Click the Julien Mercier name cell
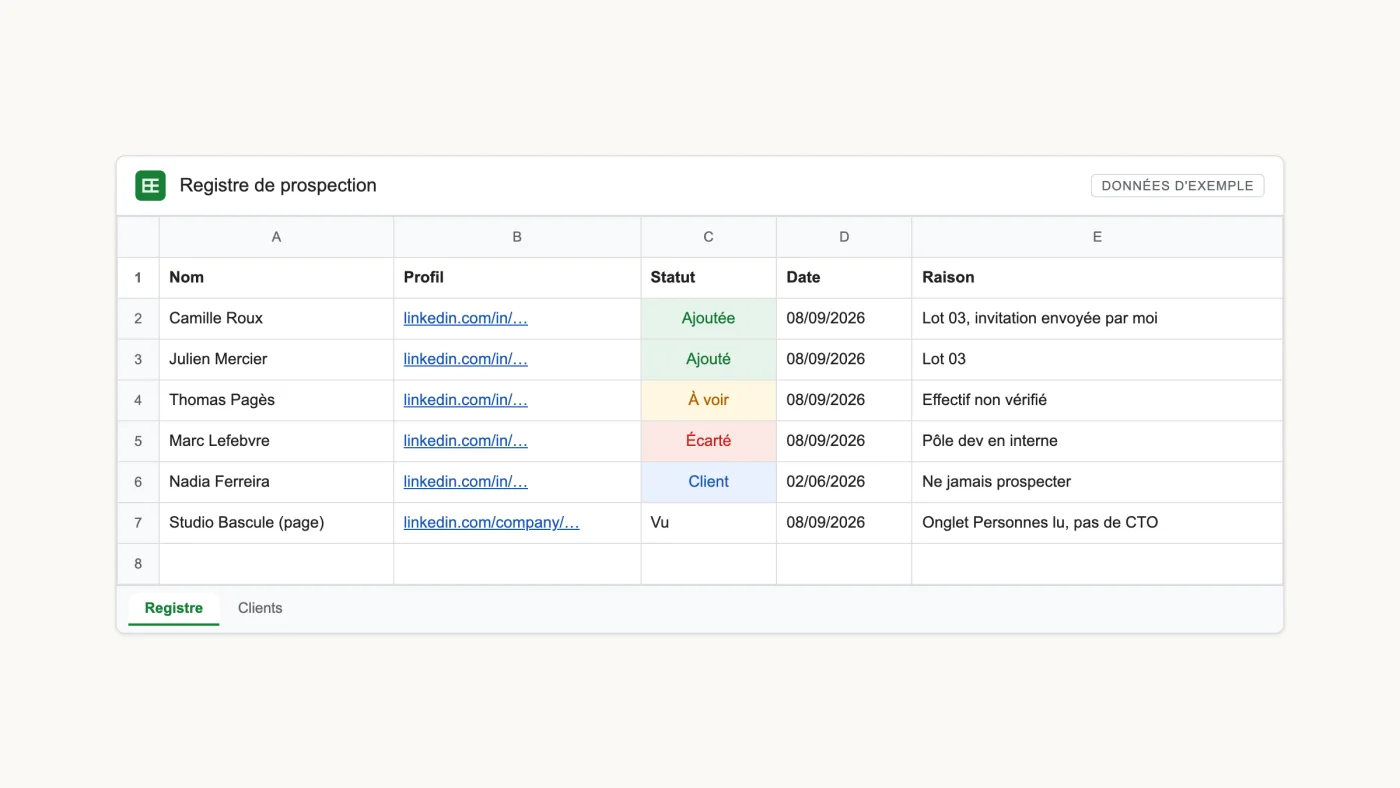 (x=276, y=360)
